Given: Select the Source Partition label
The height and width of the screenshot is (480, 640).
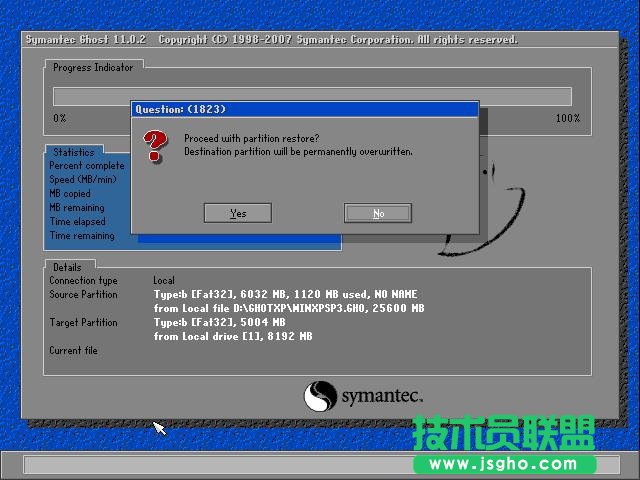Looking at the screenshot, I should [x=83, y=295].
